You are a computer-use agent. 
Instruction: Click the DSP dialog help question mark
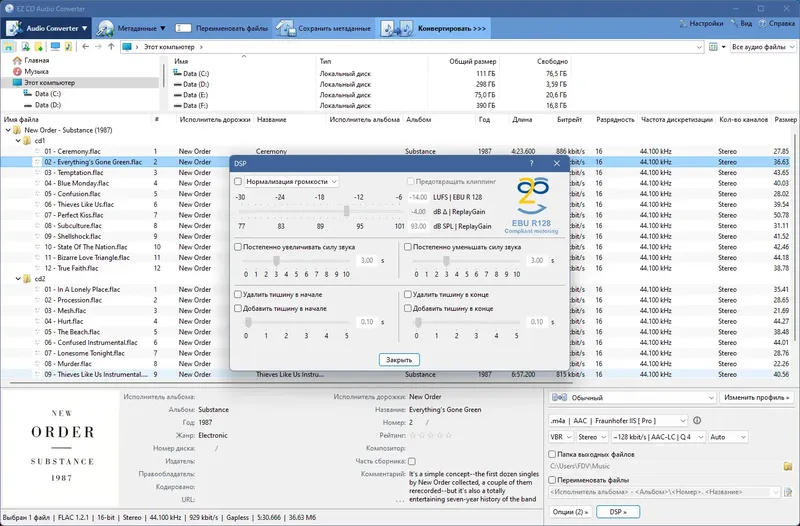pyautogui.click(x=531, y=163)
